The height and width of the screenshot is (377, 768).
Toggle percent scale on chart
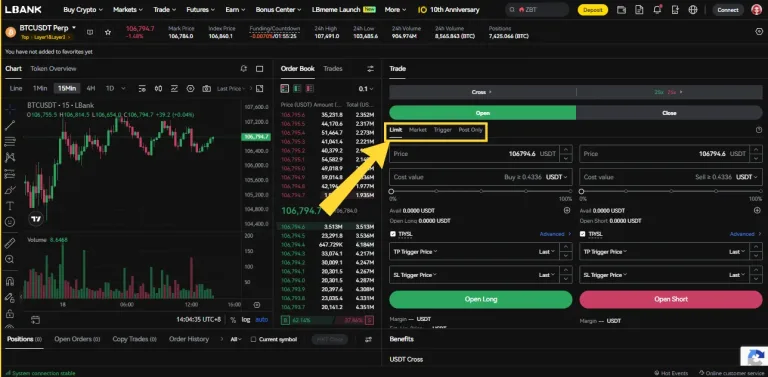(x=233, y=320)
